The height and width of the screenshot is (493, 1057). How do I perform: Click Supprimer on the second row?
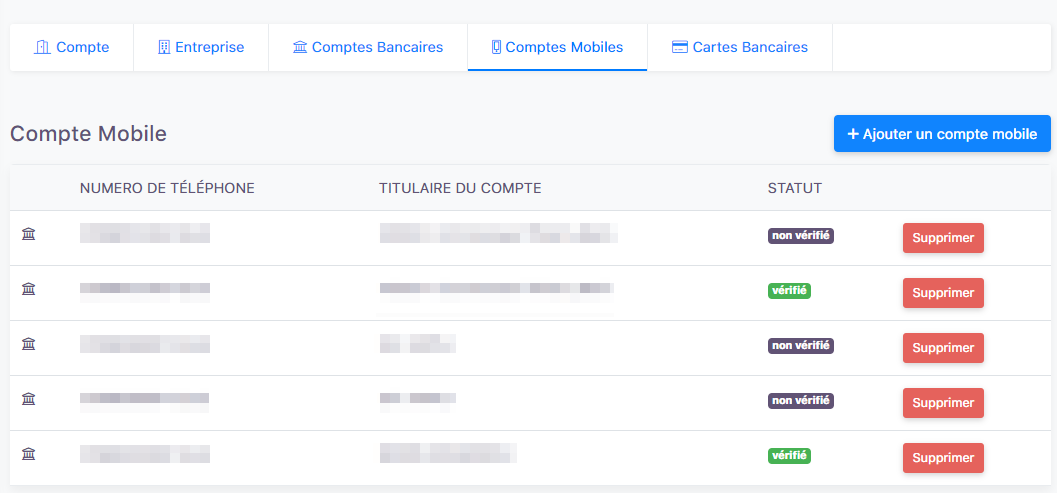tap(943, 293)
